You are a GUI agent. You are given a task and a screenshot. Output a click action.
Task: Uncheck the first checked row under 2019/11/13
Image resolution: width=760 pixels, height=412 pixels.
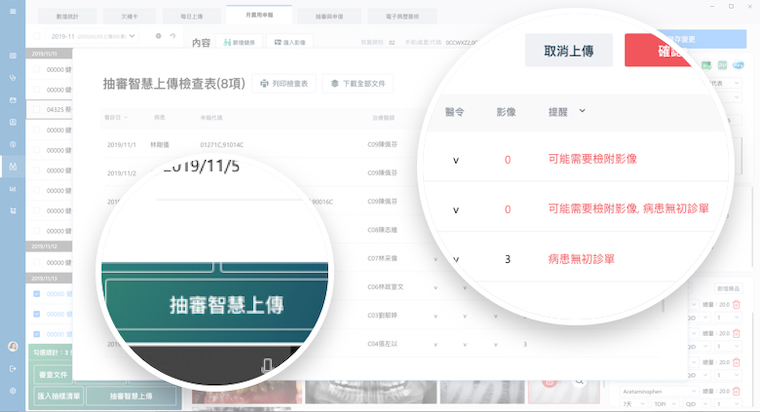pos(37,294)
